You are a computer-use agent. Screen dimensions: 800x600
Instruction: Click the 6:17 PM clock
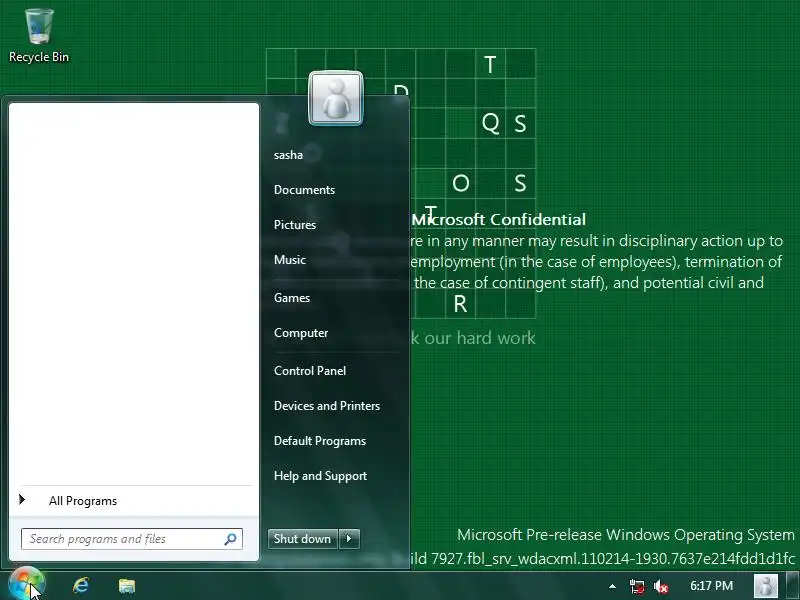(711, 586)
